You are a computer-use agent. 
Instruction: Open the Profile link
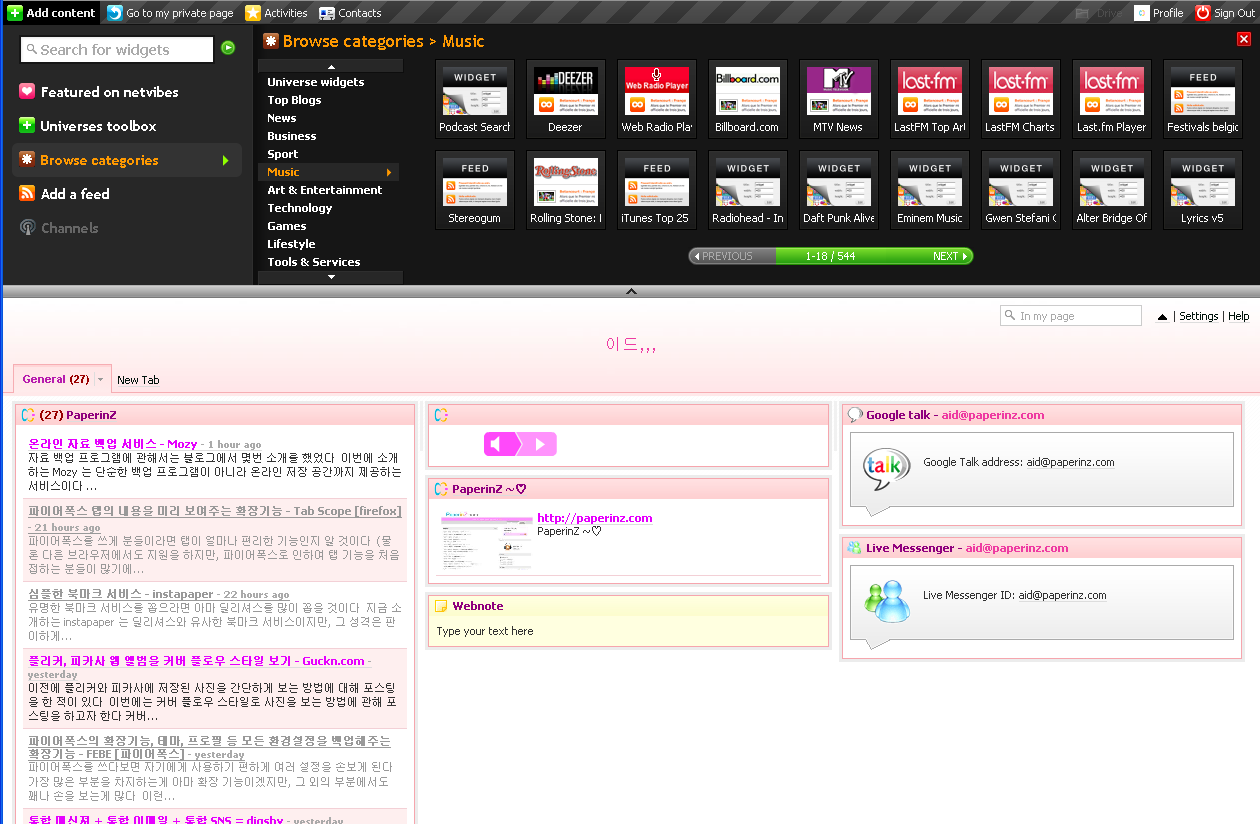(1159, 13)
